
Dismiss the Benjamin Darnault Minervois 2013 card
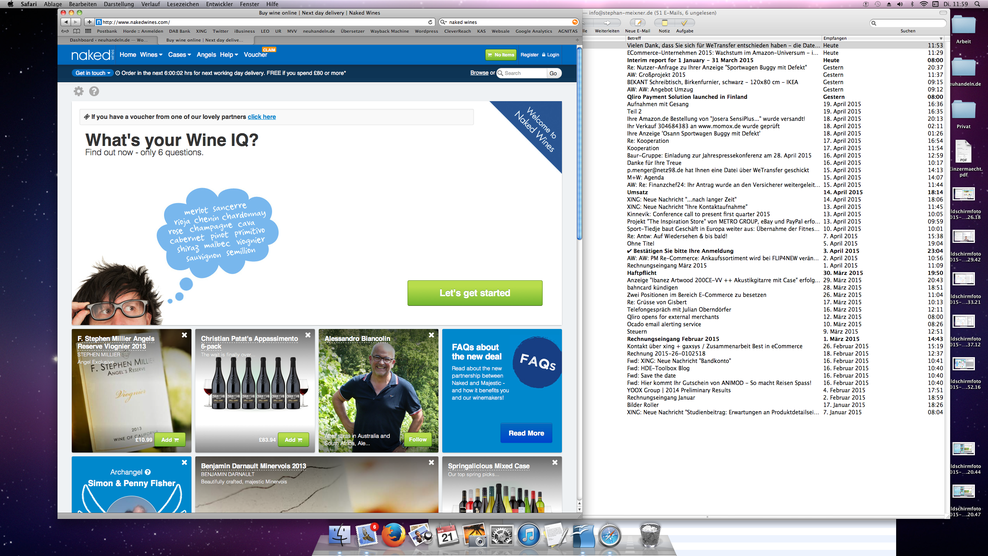pyautogui.click(x=432, y=463)
